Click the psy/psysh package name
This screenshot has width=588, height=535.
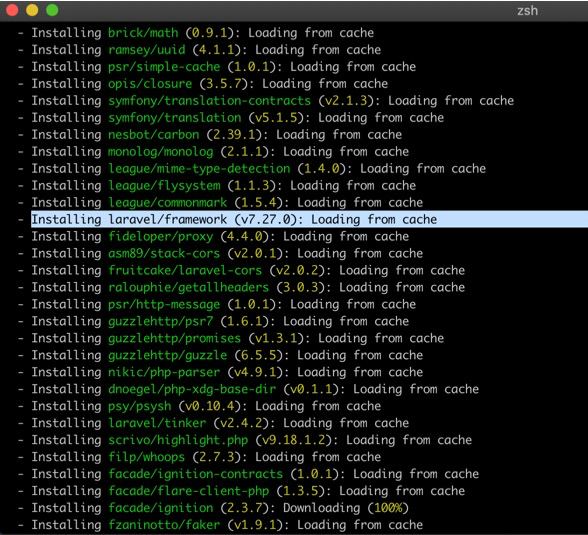[140, 406]
